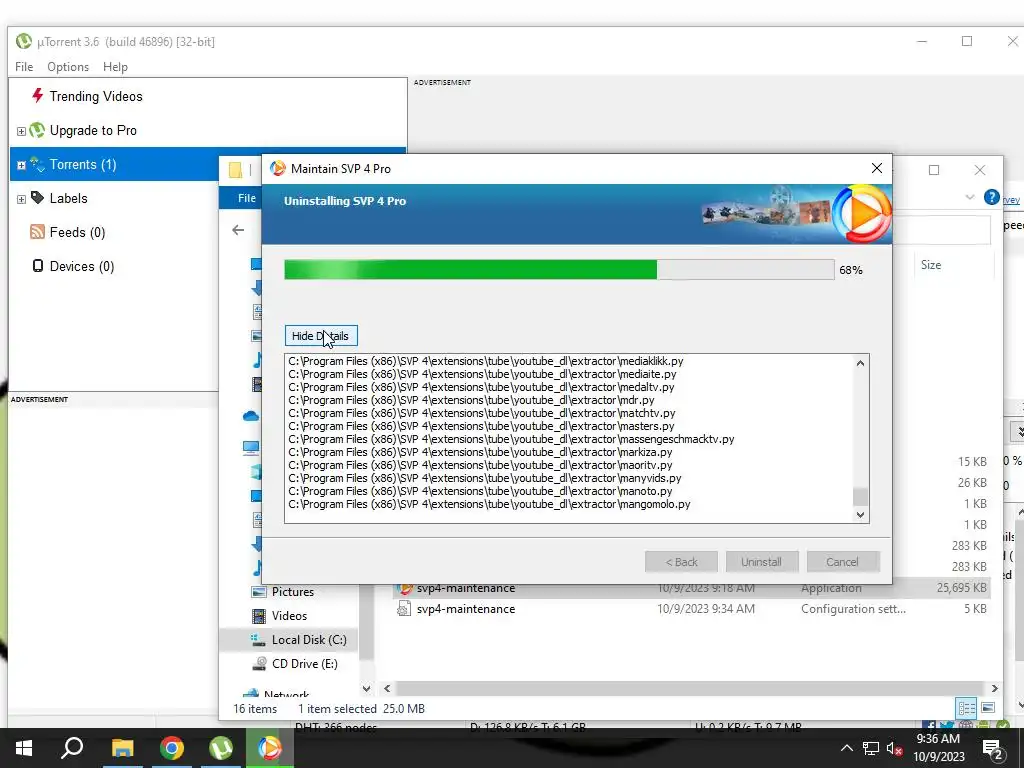Open the notification center icon
1024x768 pixels.
coord(993,749)
